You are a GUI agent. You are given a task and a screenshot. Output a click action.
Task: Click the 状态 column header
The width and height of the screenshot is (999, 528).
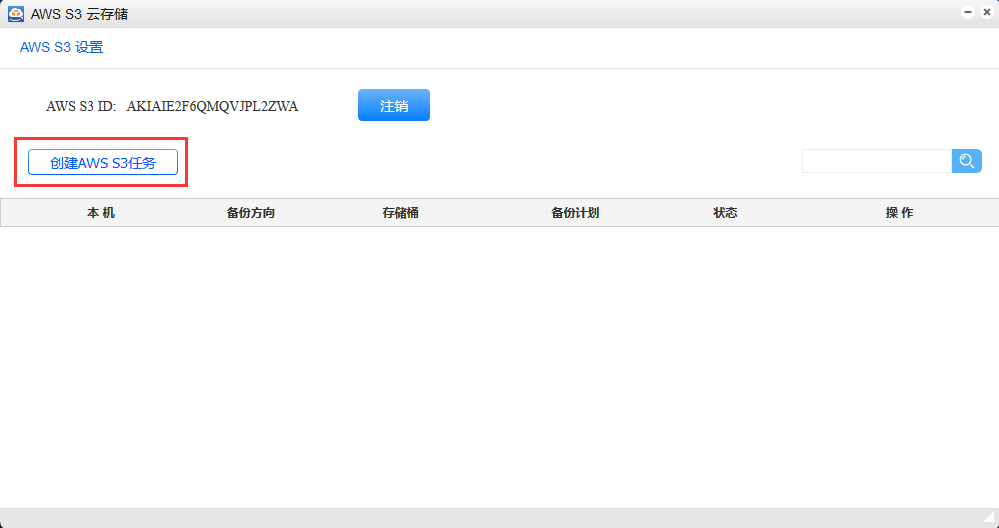pyautogui.click(x=725, y=213)
